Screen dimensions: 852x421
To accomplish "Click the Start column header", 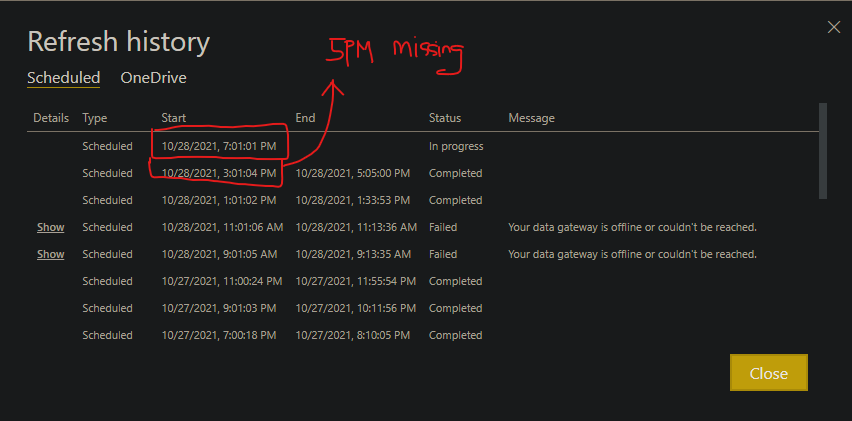I will pos(173,118).
